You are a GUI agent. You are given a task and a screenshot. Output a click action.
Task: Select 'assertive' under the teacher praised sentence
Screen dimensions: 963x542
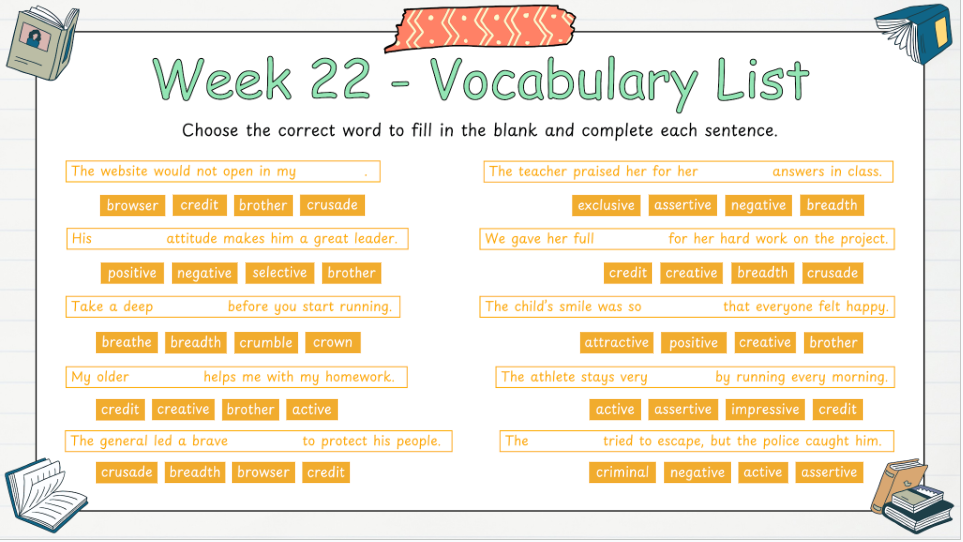tap(682, 206)
